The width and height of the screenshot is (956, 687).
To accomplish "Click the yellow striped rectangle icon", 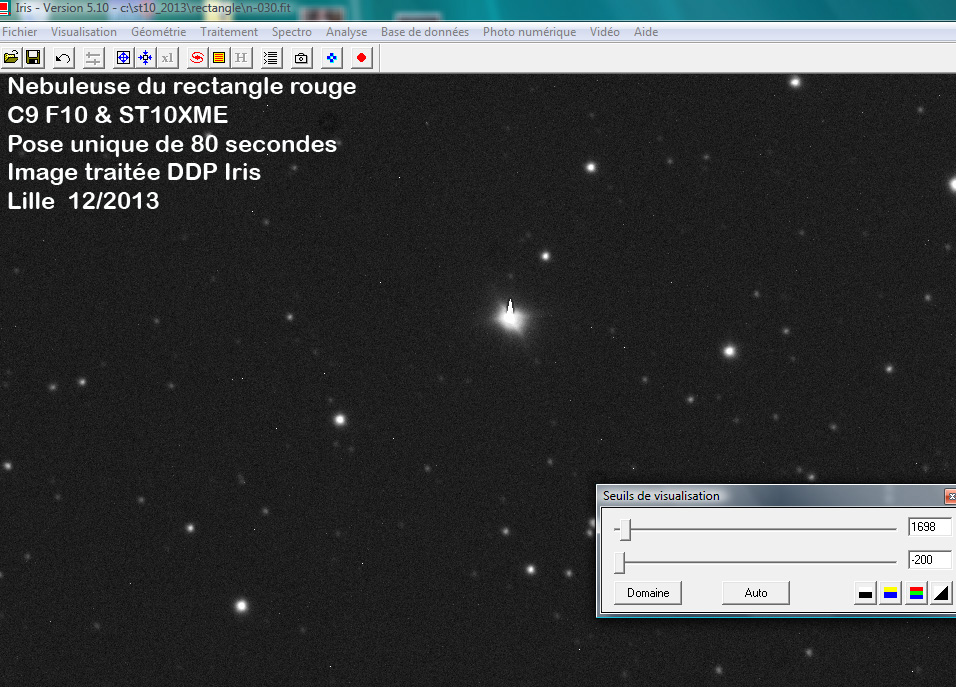I will coord(219,58).
